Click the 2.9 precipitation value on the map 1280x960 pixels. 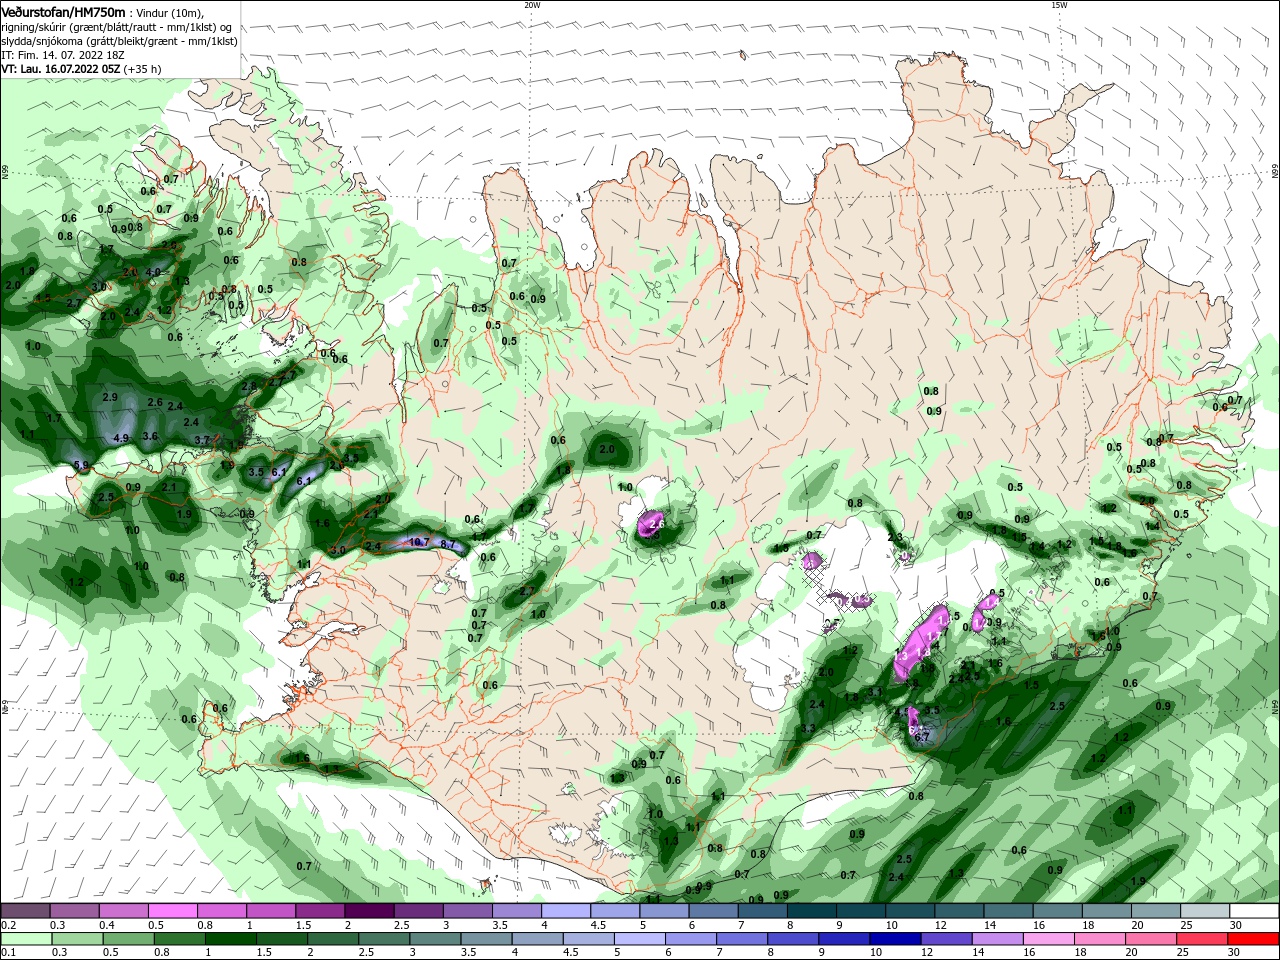(x=110, y=397)
